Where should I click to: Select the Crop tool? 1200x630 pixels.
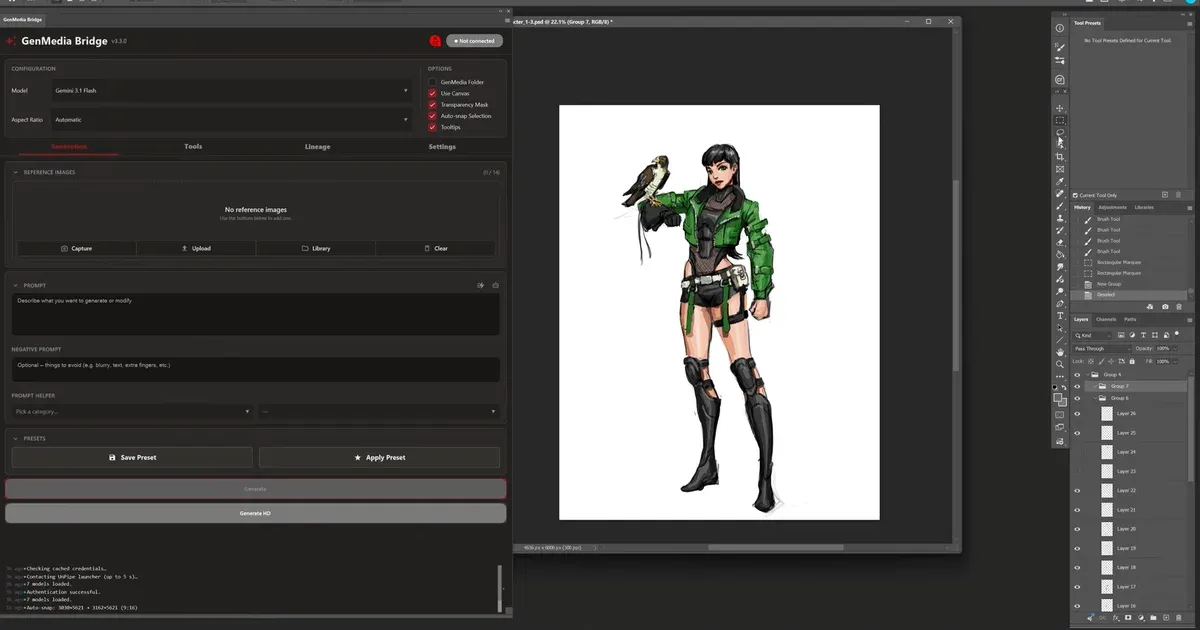(x=1060, y=157)
